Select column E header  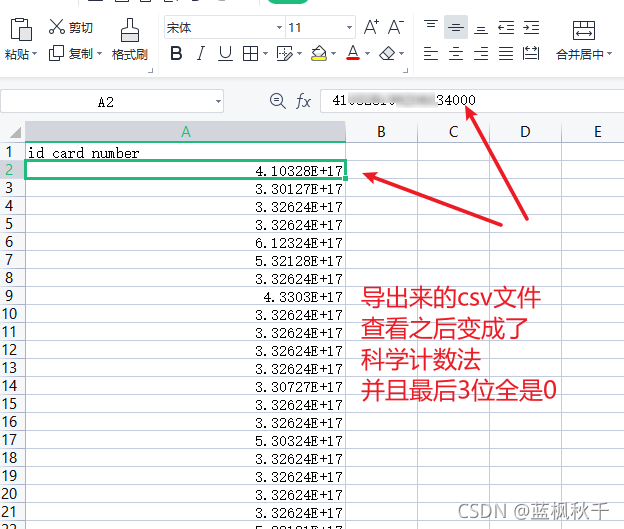[x=593, y=132]
